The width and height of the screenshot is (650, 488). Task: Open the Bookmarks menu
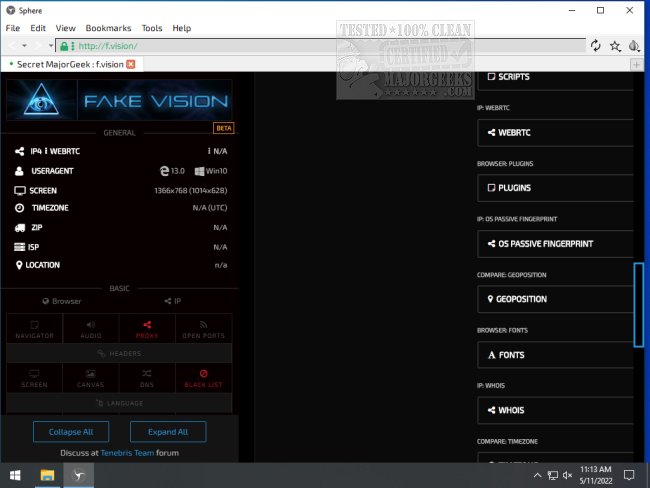[108, 28]
